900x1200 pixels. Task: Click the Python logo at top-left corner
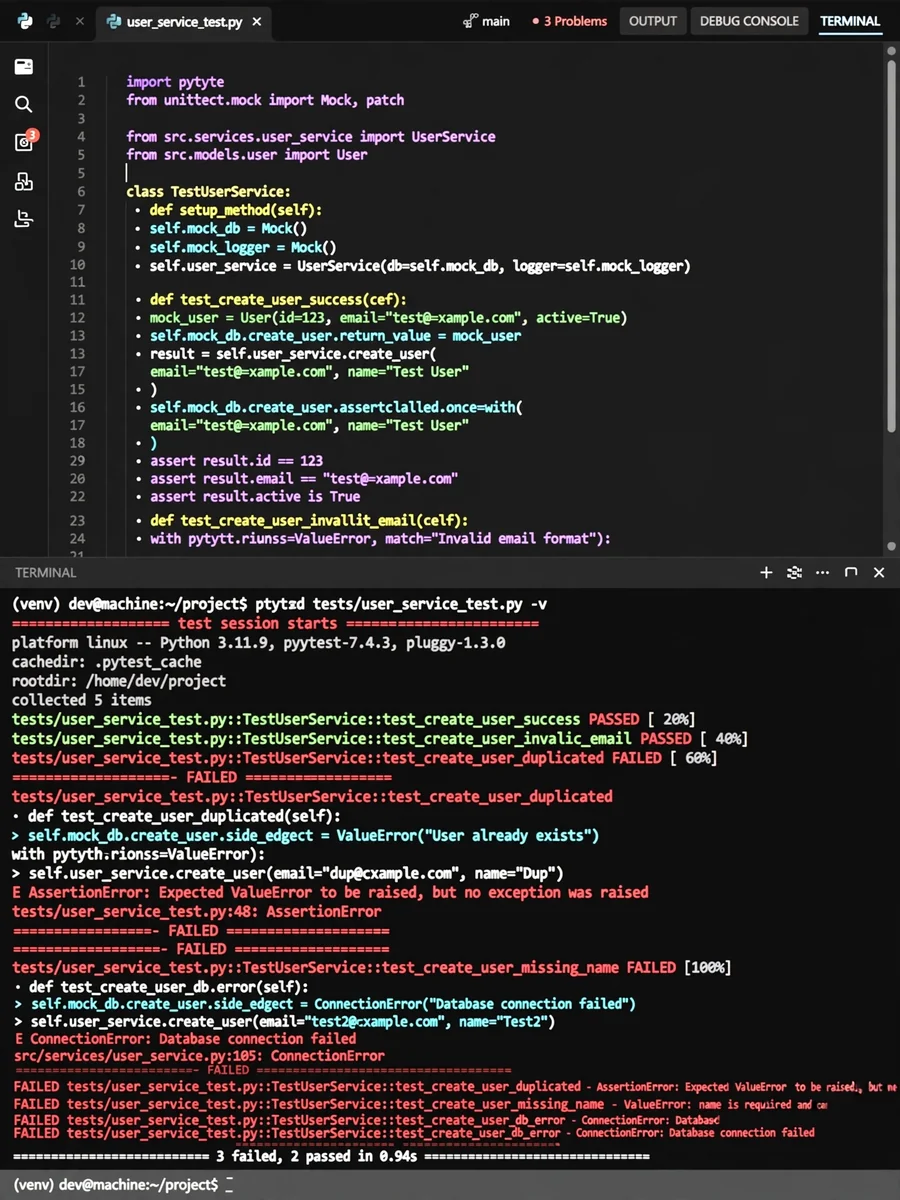[24, 21]
